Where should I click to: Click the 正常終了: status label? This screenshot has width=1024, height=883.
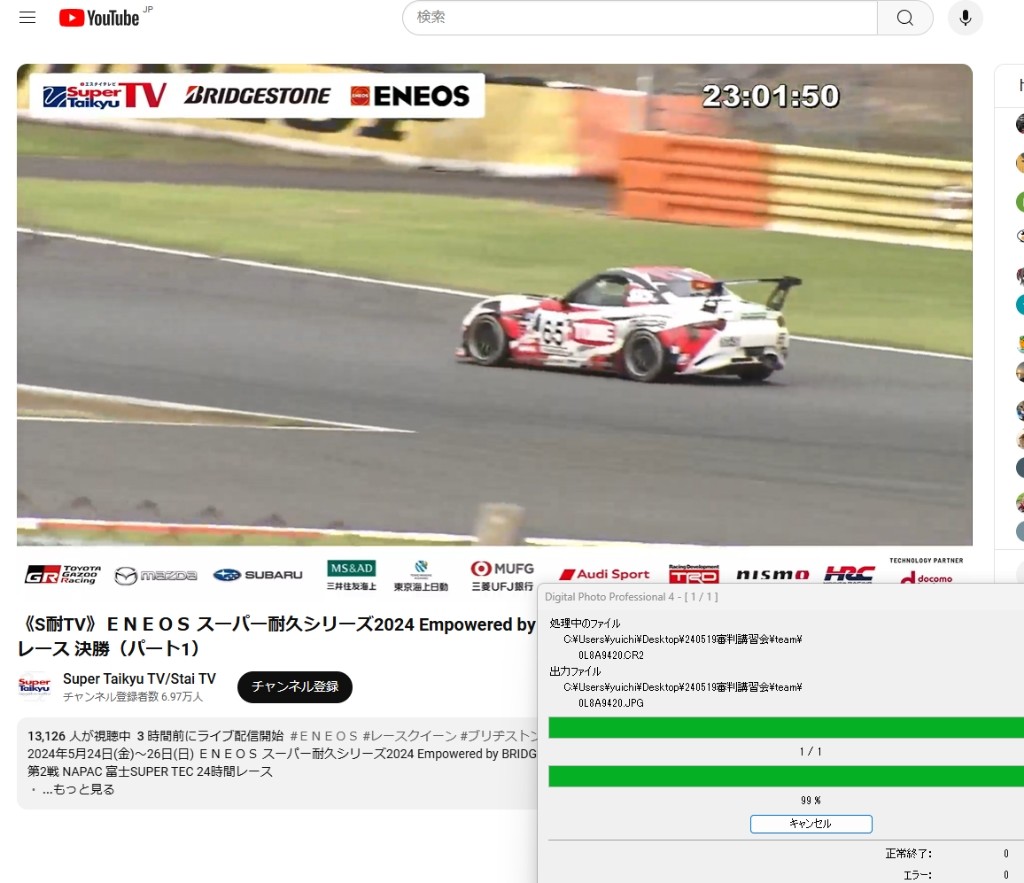click(x=908, y=854)
